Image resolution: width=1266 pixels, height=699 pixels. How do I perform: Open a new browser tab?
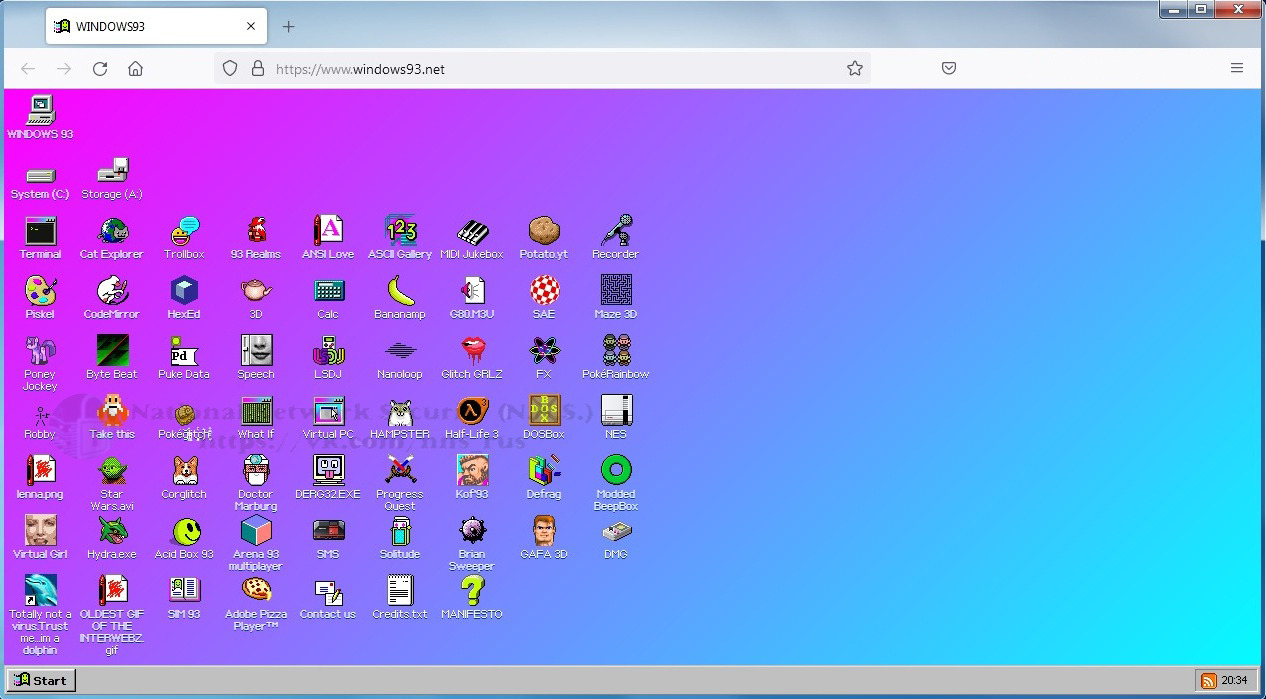[288, 26]
